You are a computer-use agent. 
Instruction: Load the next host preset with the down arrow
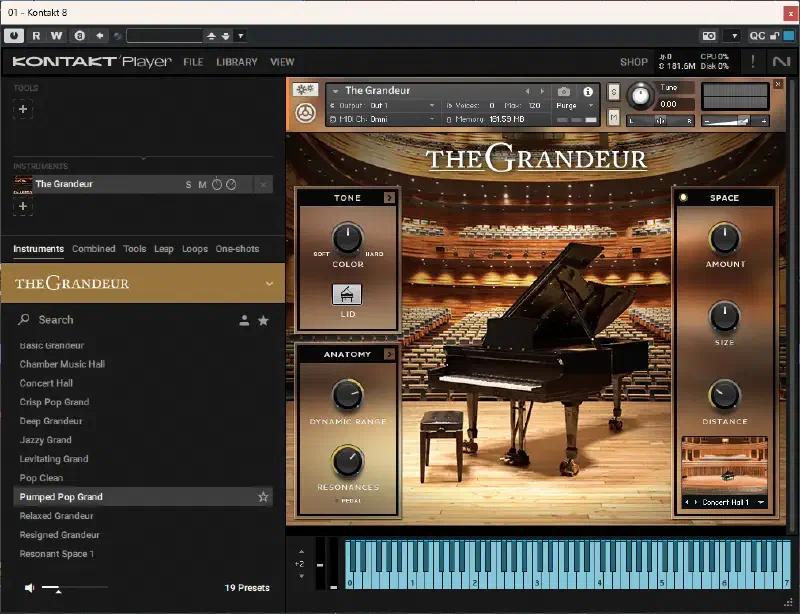pos(226,36)
